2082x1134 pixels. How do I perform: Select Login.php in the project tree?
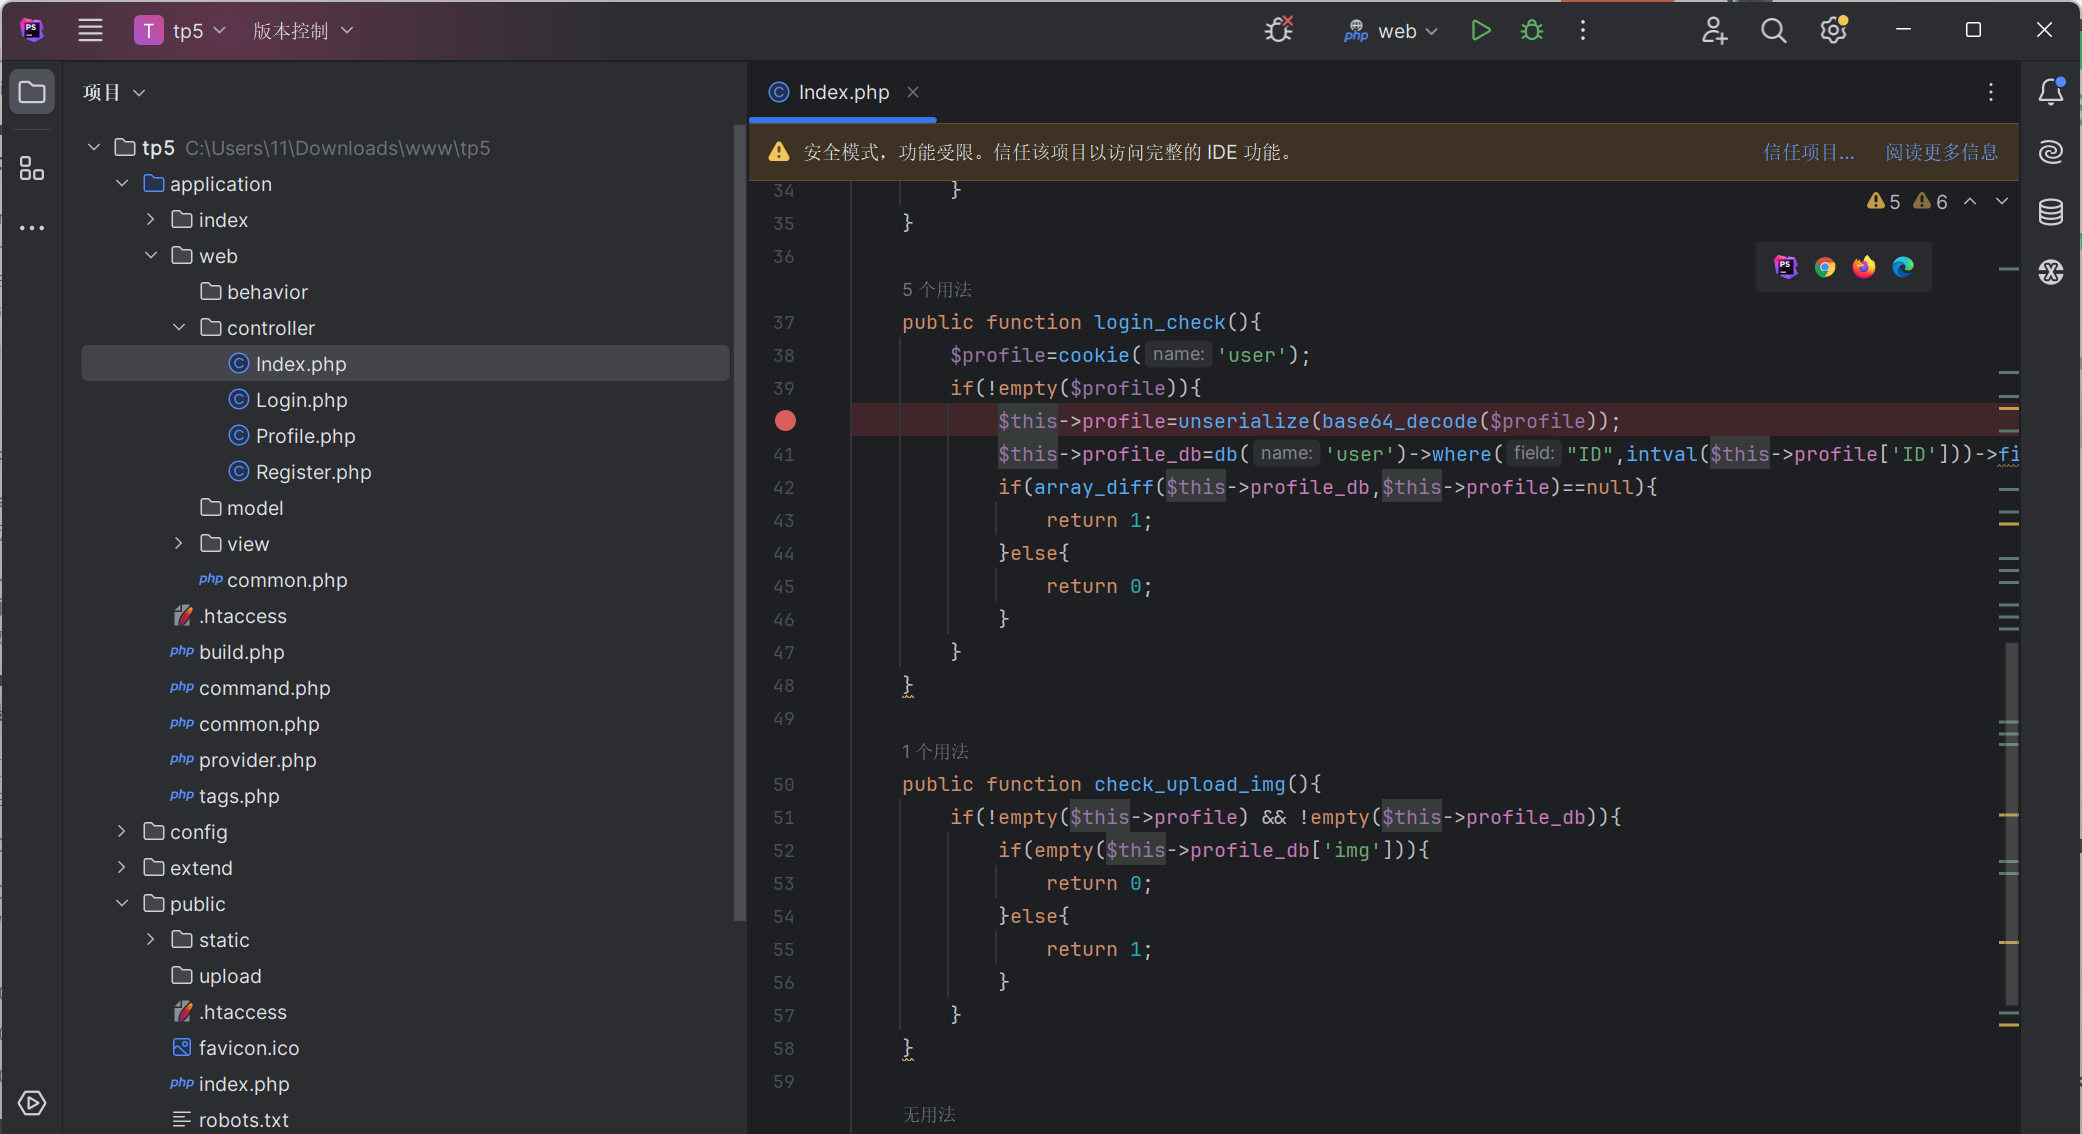(405, 400)
